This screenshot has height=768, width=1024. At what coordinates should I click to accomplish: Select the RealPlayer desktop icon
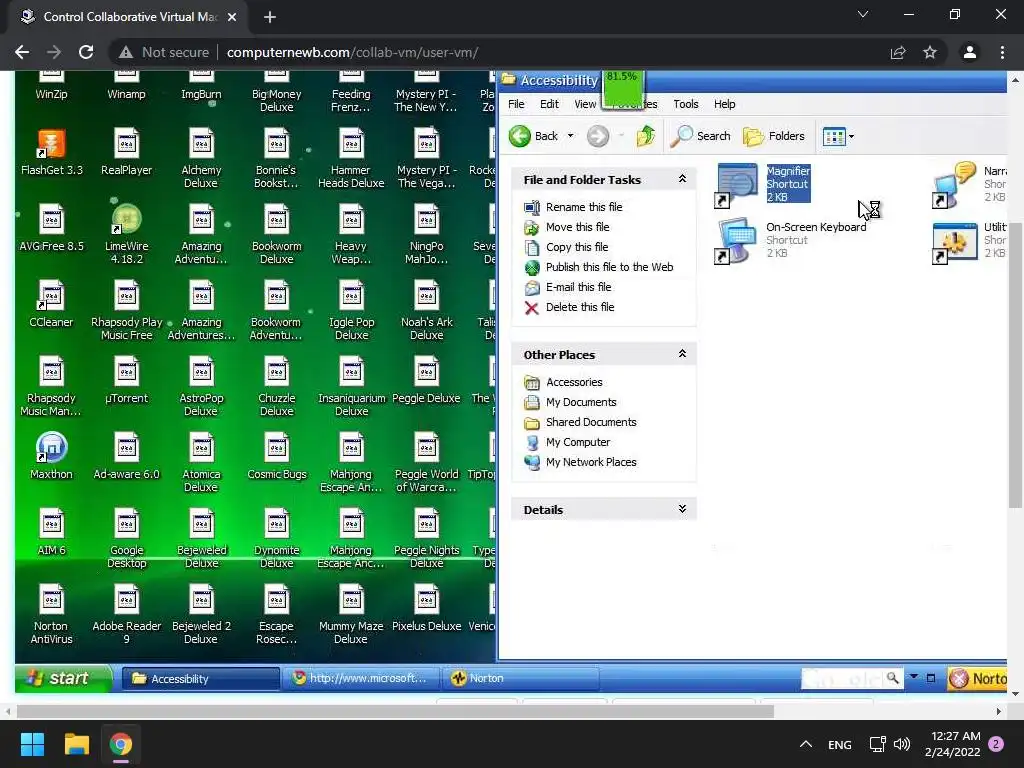[x=126, y=152]
